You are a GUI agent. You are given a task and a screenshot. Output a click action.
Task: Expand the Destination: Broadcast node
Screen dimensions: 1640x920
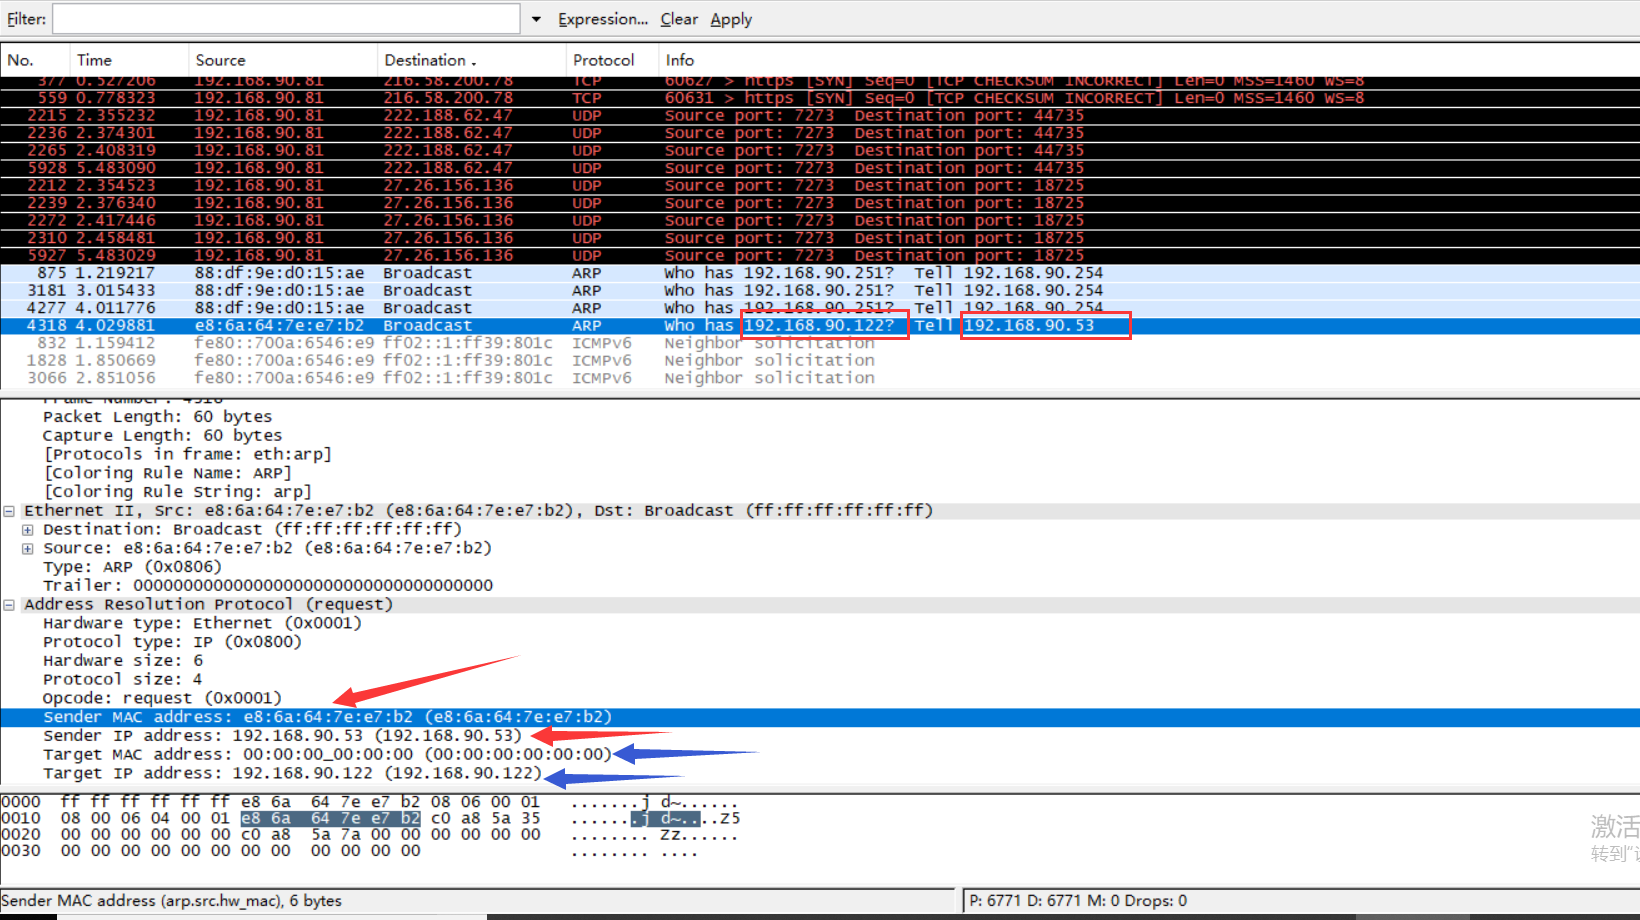[x=28, y=530]
